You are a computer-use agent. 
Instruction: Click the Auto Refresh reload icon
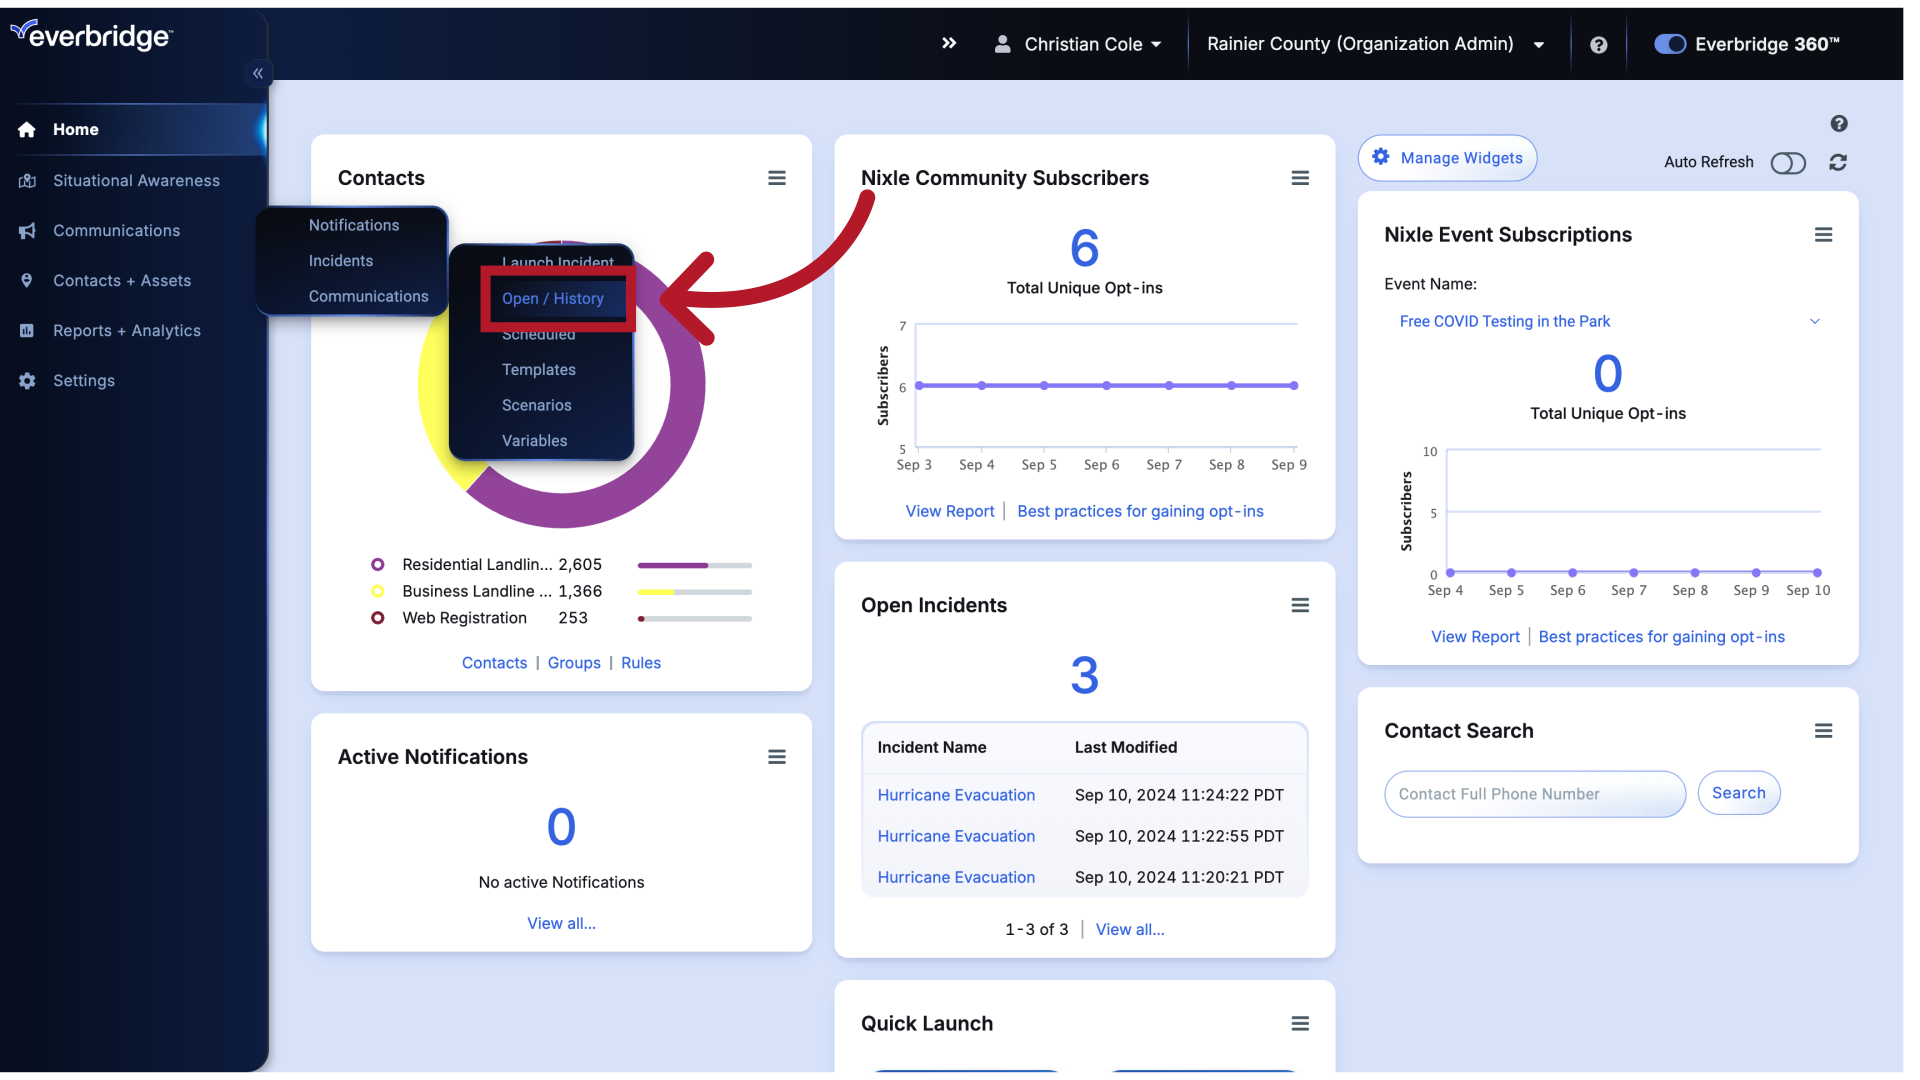[1838, 162]
